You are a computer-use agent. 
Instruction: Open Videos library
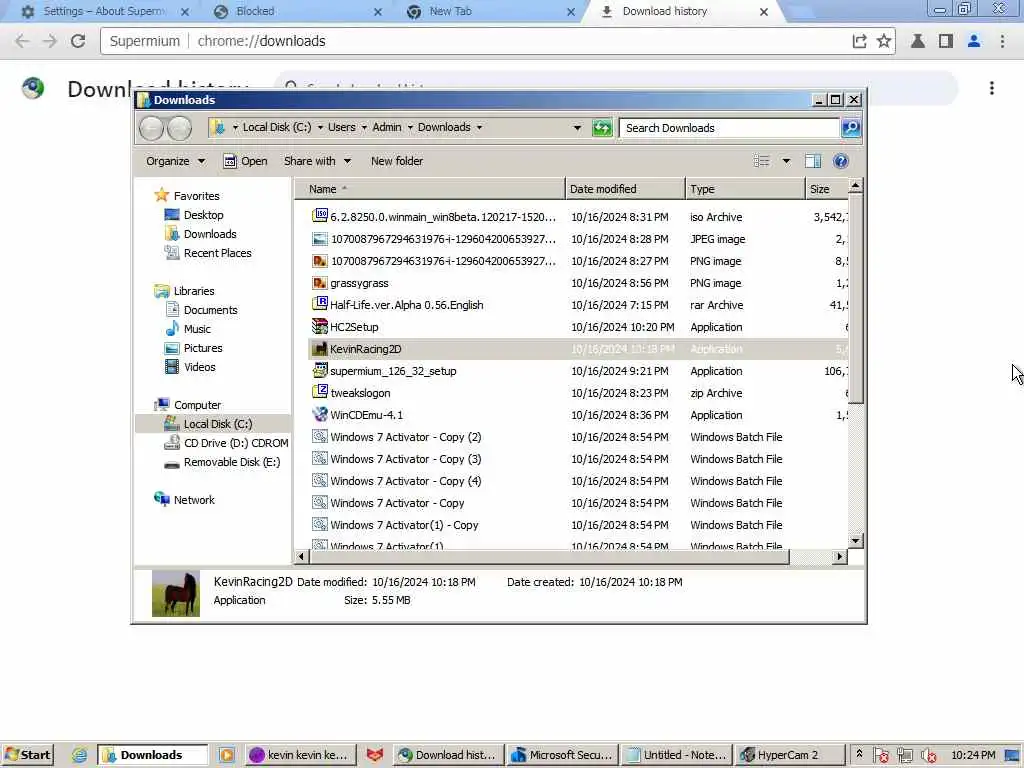tap(190, 367)
